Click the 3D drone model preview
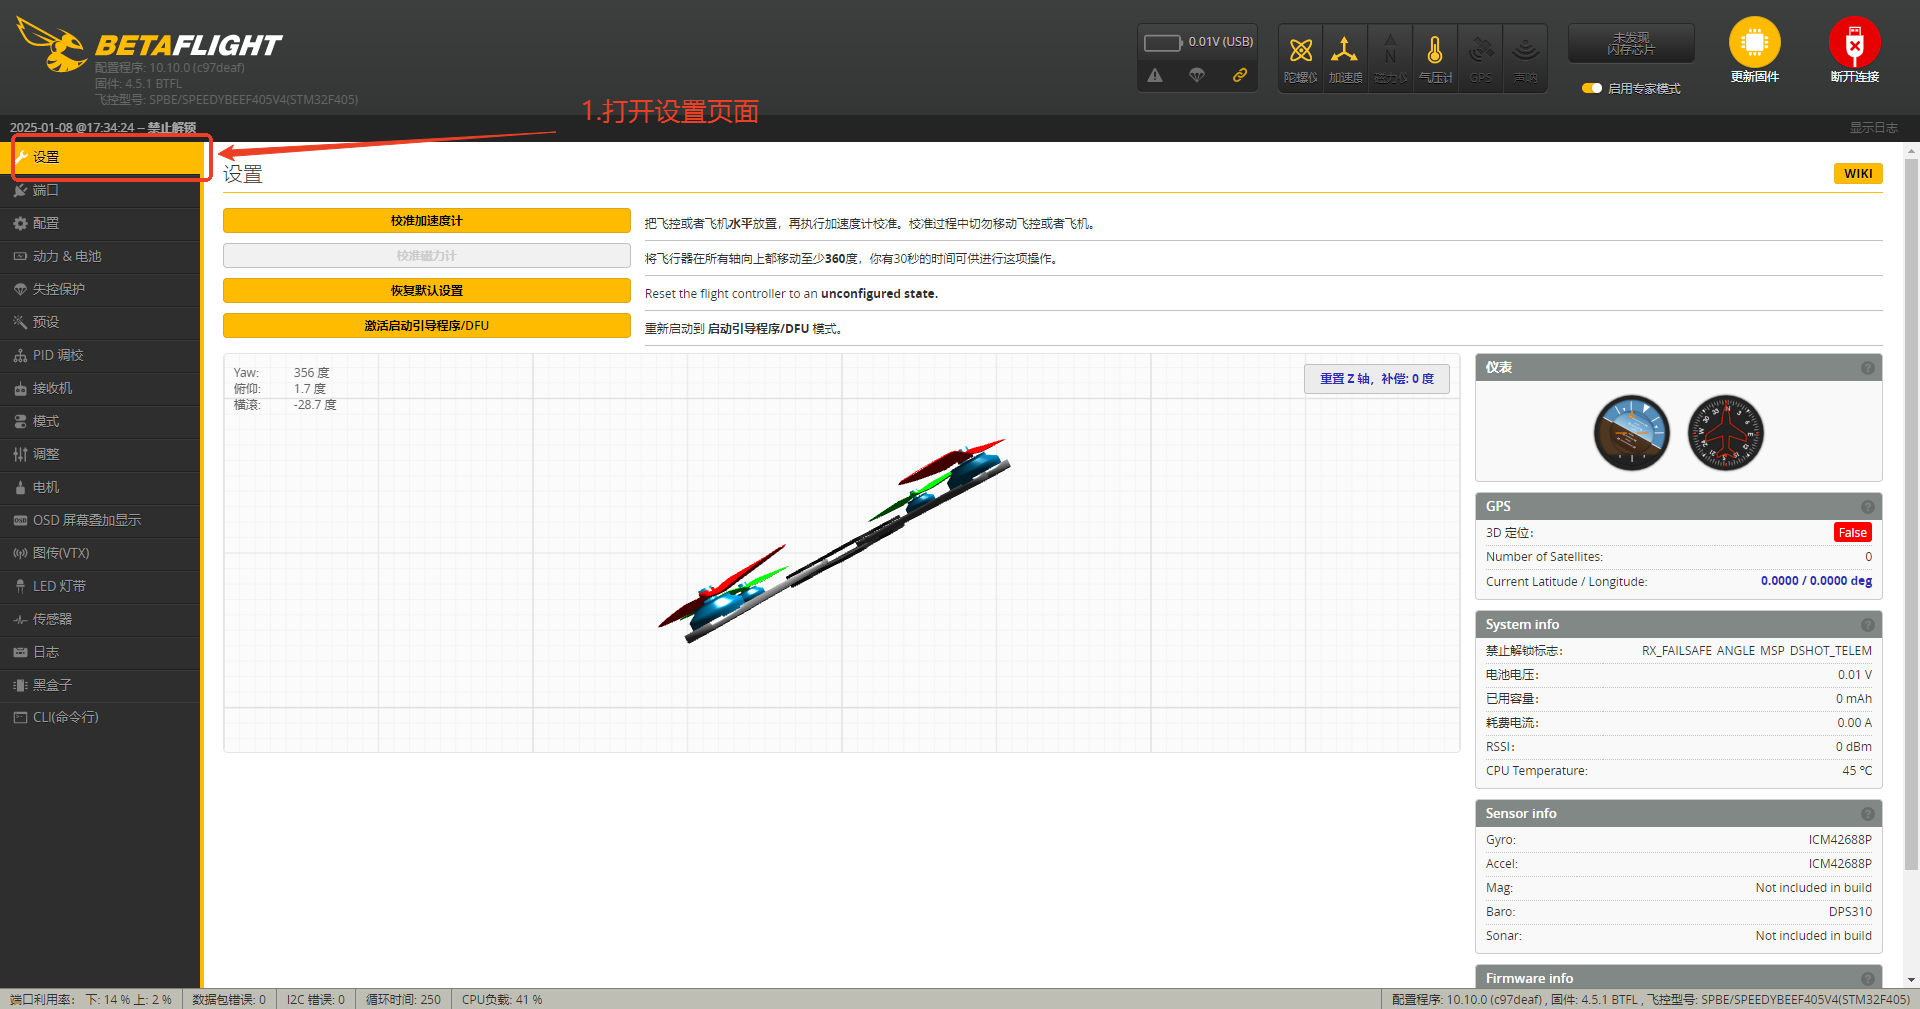Screen dimensions: 1920x1009 [x=835, y=541]
